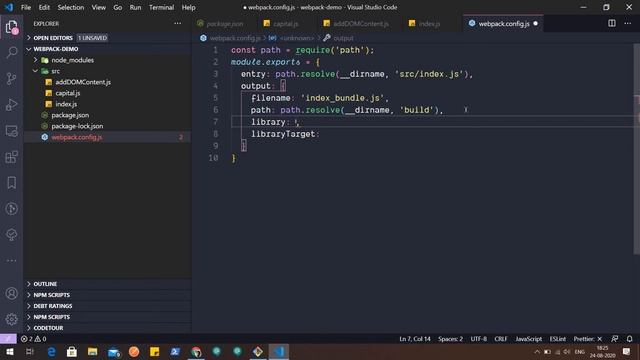640x360 pixels.
Task: Switch to the package.json tab
Action: coord(224,24)
